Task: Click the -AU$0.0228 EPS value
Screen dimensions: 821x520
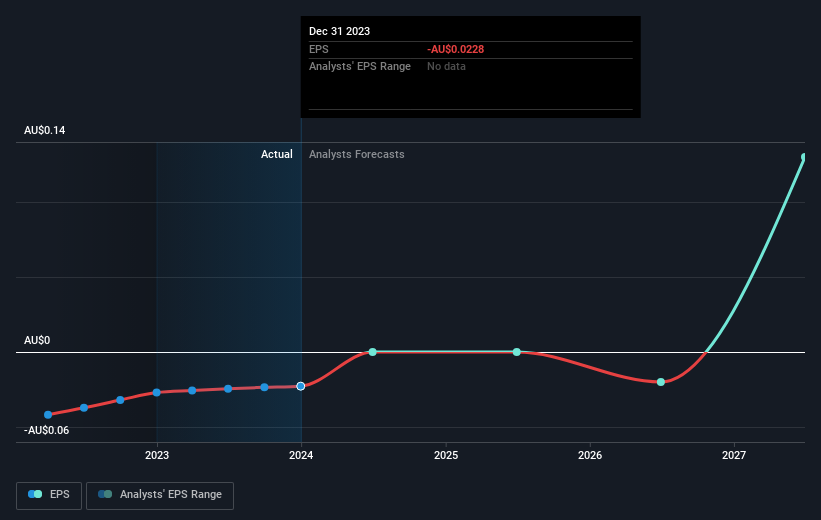Action: pos(456,49)
